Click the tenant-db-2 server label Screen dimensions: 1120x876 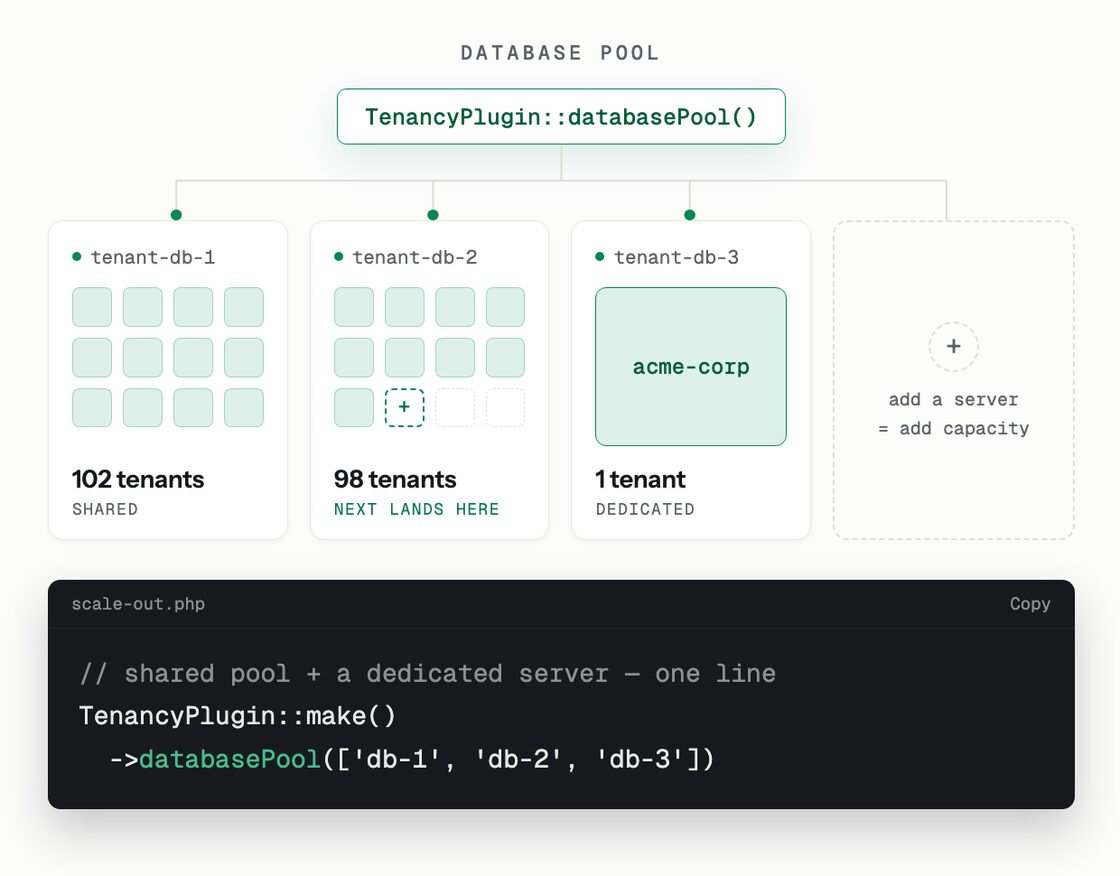(x=415, y=257)
